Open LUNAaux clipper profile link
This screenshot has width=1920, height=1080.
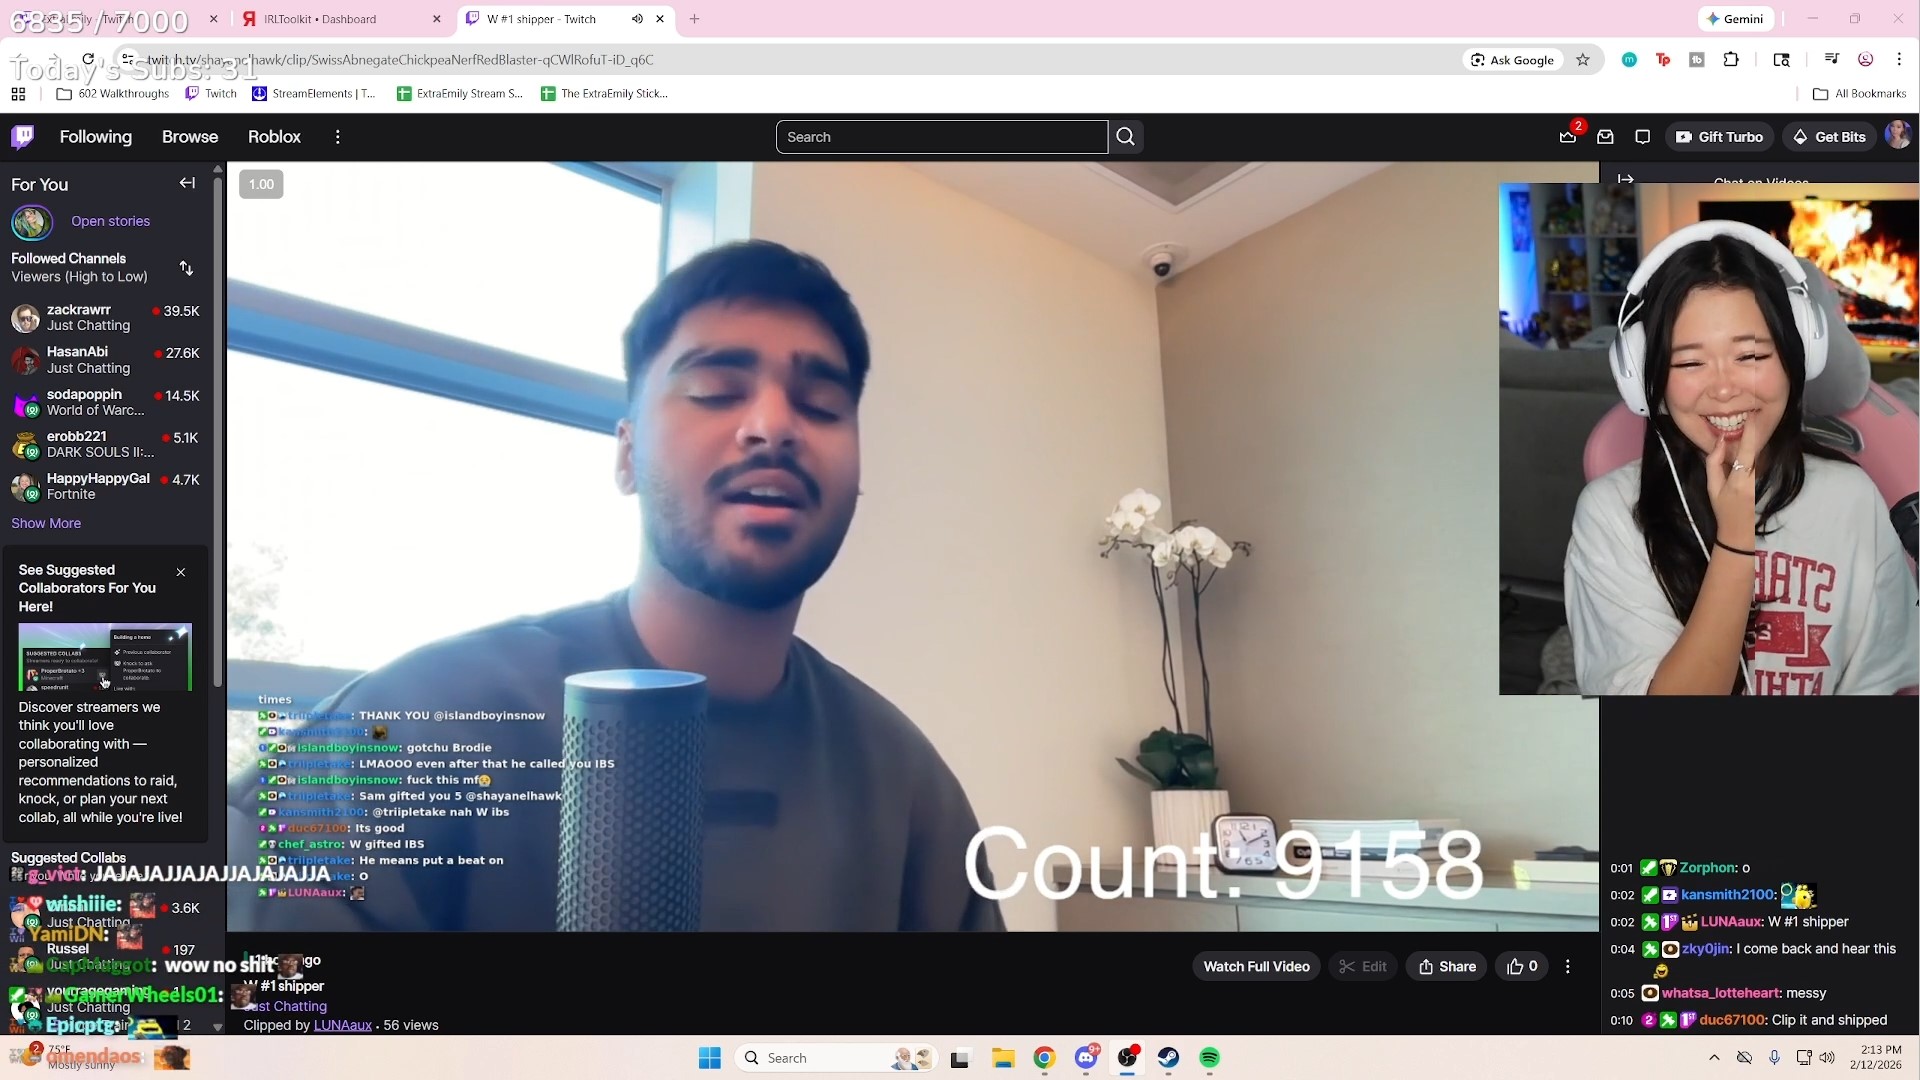click(342, 1025)
